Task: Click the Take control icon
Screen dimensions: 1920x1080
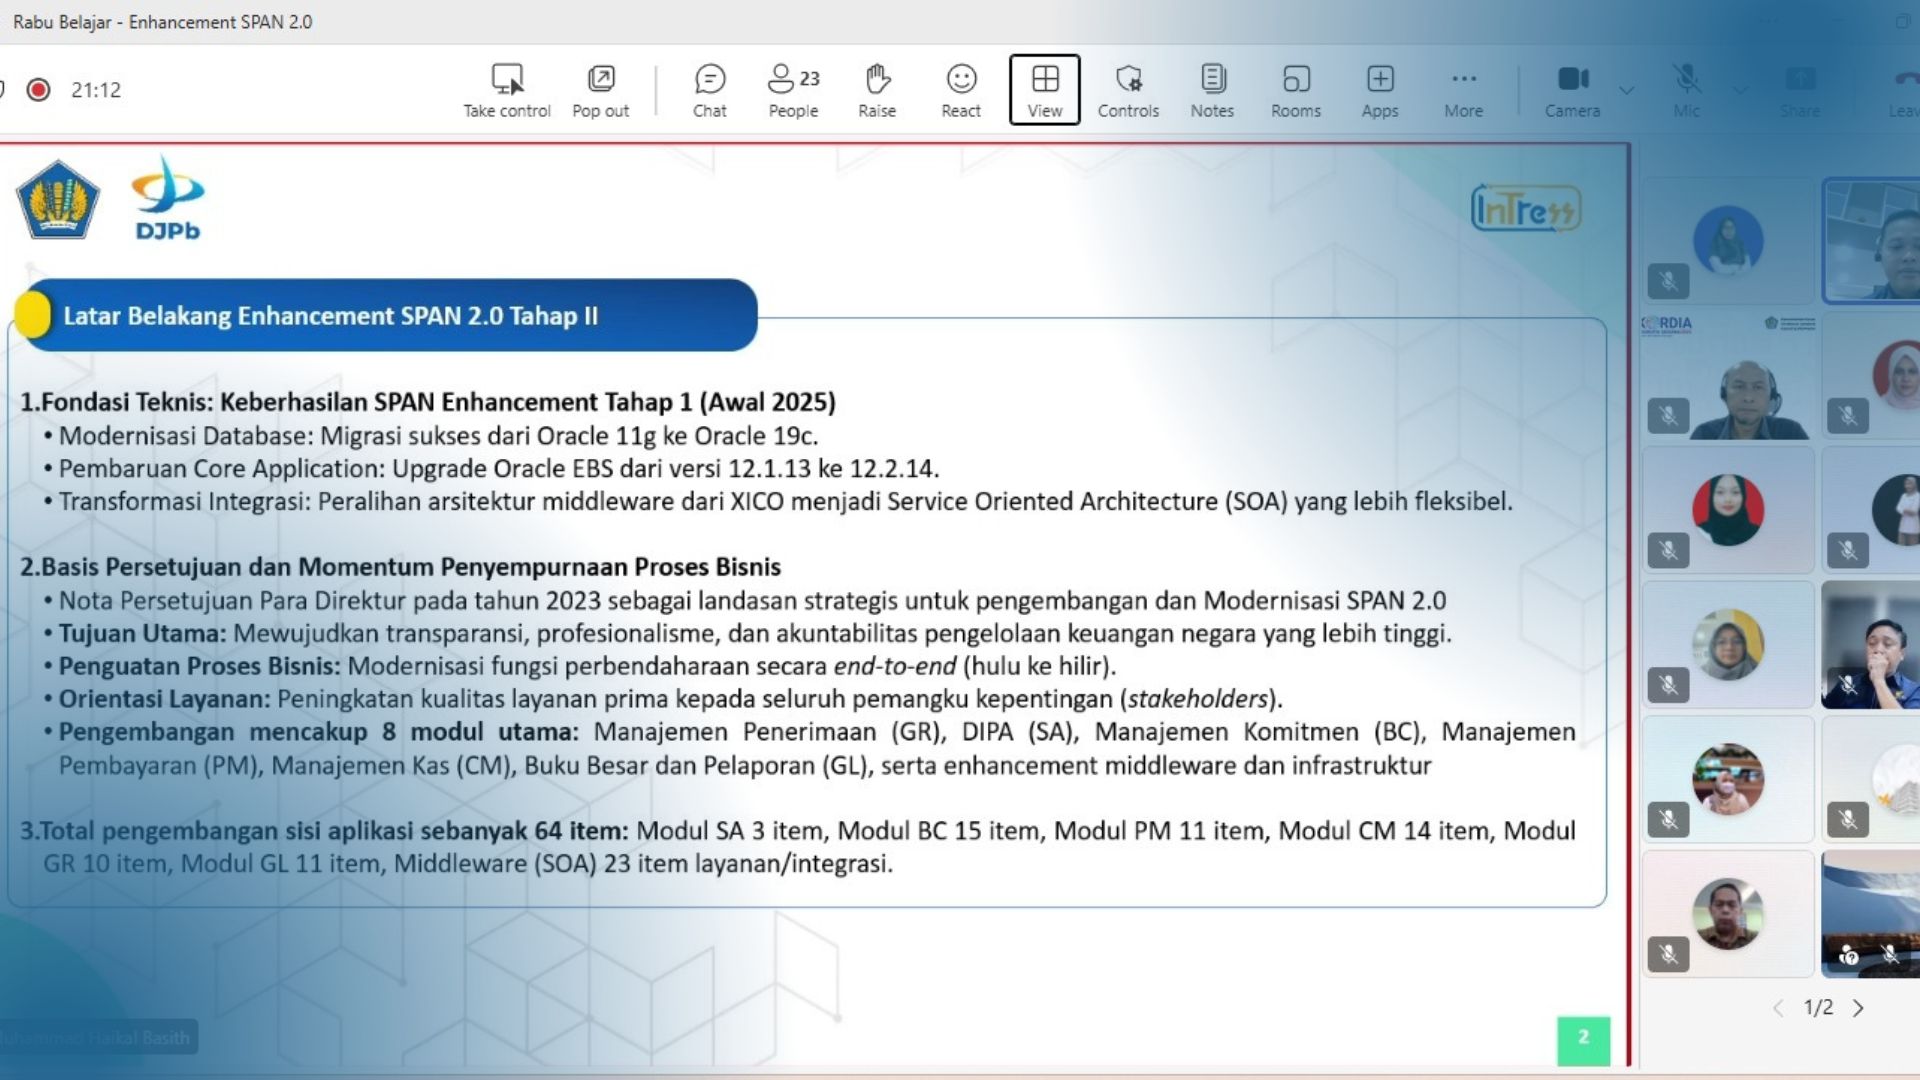Action: (507, 89)
